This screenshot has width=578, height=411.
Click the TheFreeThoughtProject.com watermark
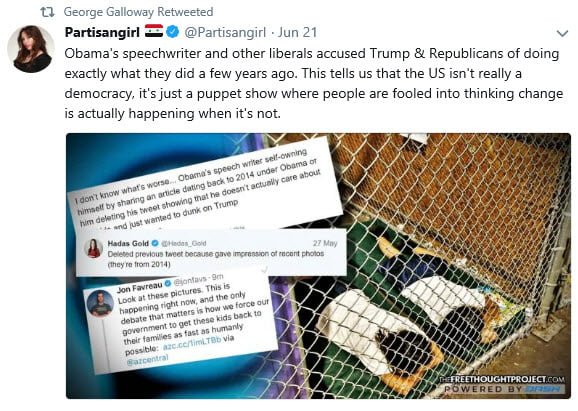(502, 379)
